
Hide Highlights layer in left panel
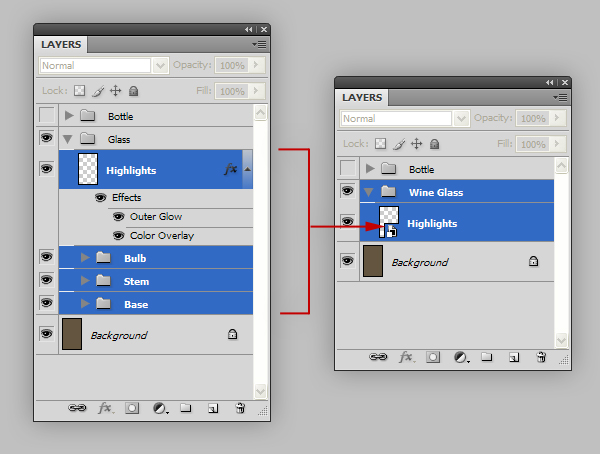coord(47,168)
